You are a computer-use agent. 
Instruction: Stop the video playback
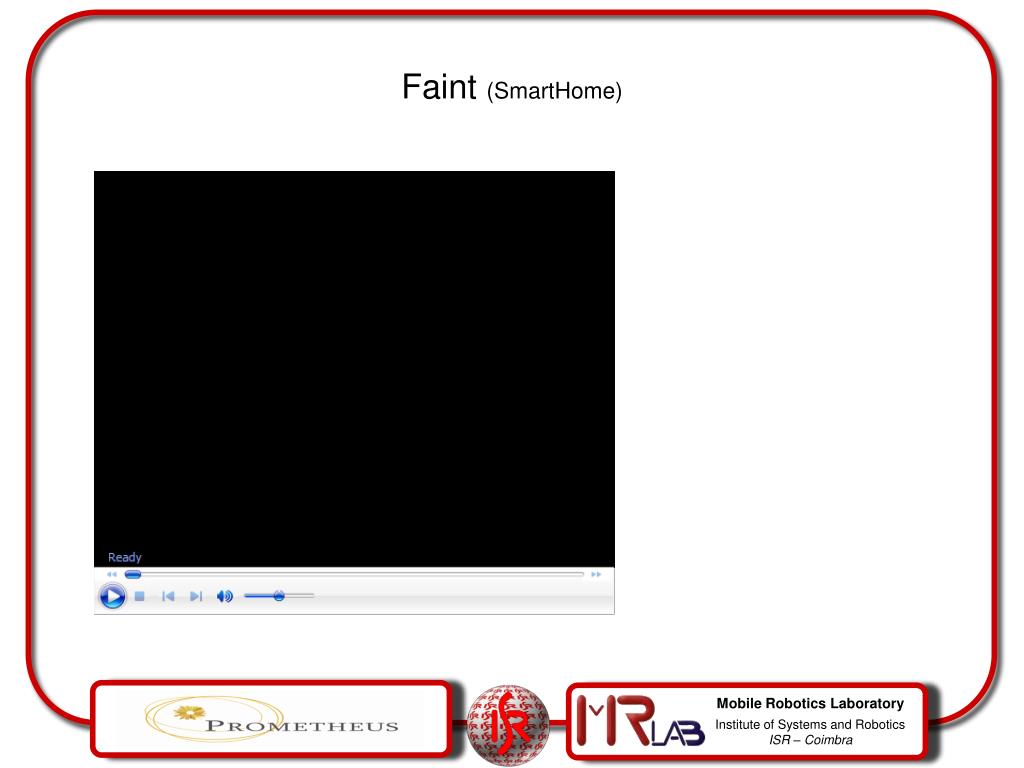pyautogui.click(x=140, y=596)
